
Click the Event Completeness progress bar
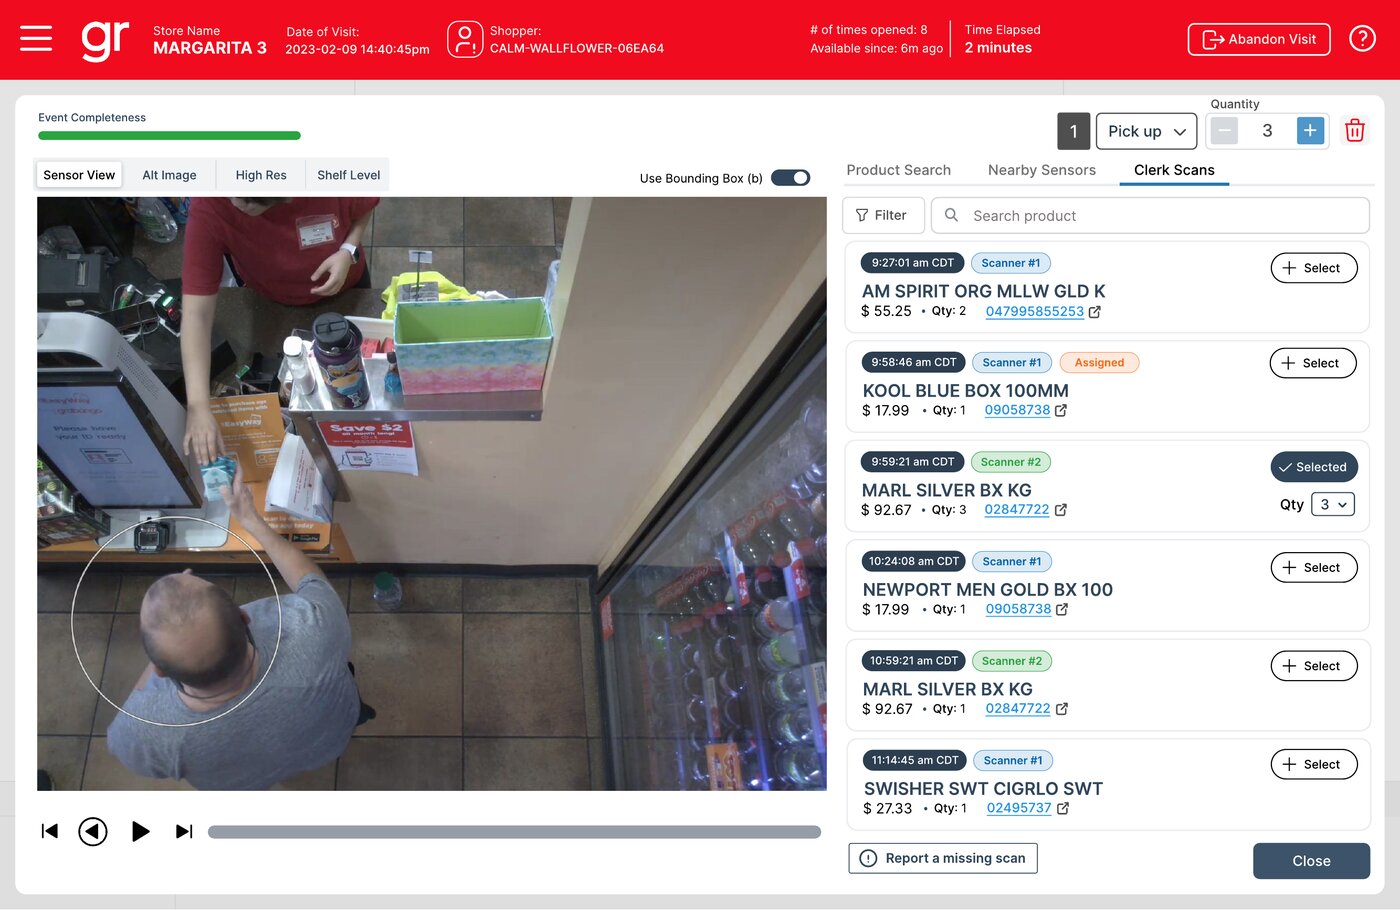point(169,136)
